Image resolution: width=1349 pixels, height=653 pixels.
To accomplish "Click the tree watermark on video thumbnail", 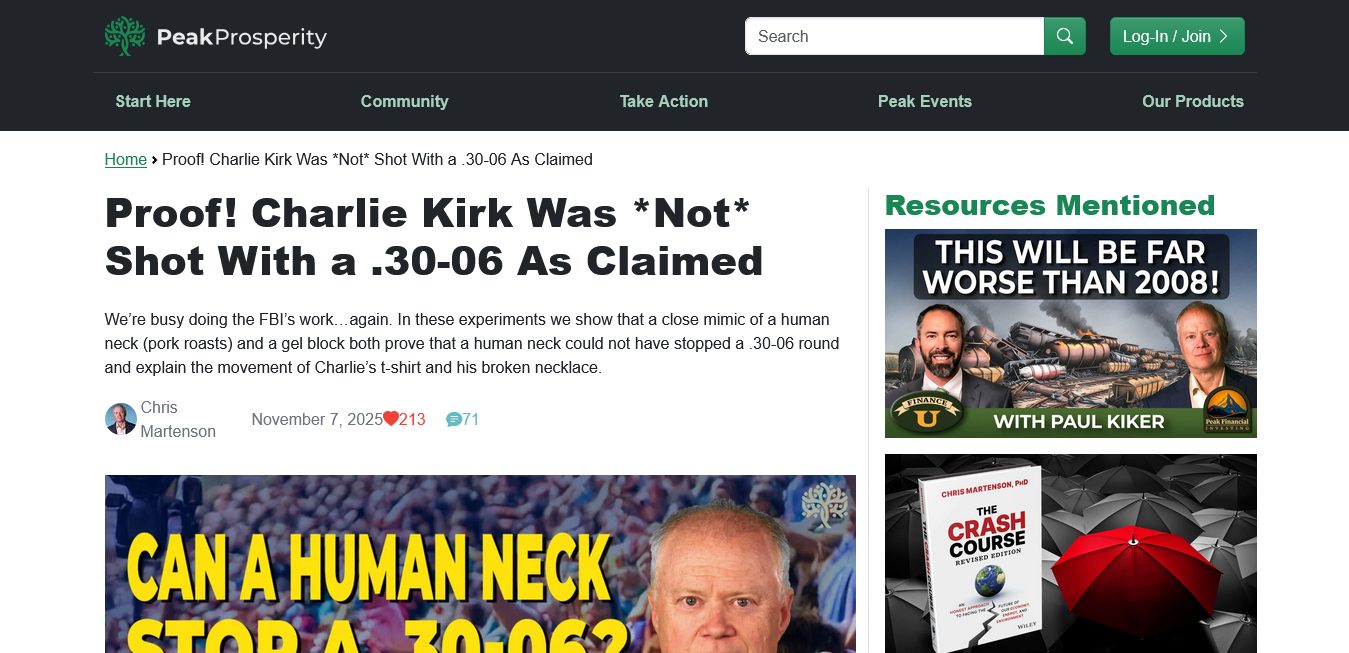I will [x=824, y=505].
